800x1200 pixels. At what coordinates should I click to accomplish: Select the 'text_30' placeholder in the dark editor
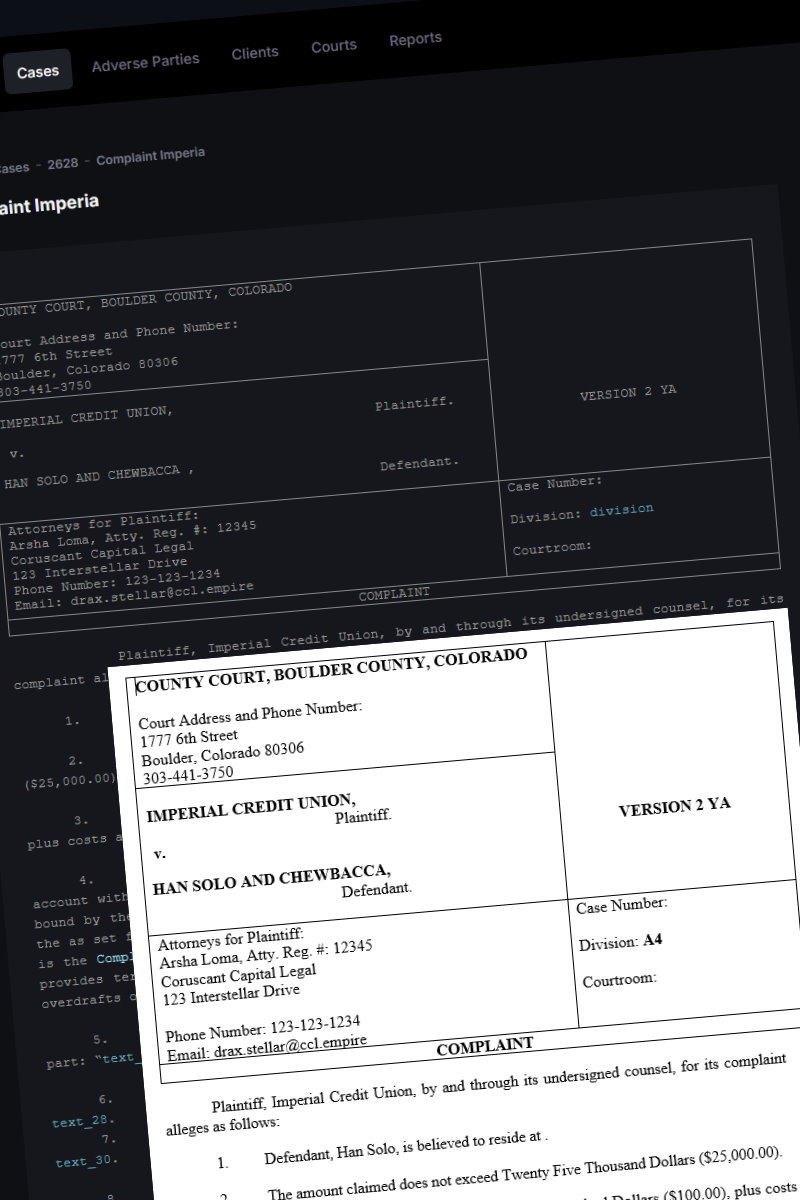click(x=85, y=1161)
